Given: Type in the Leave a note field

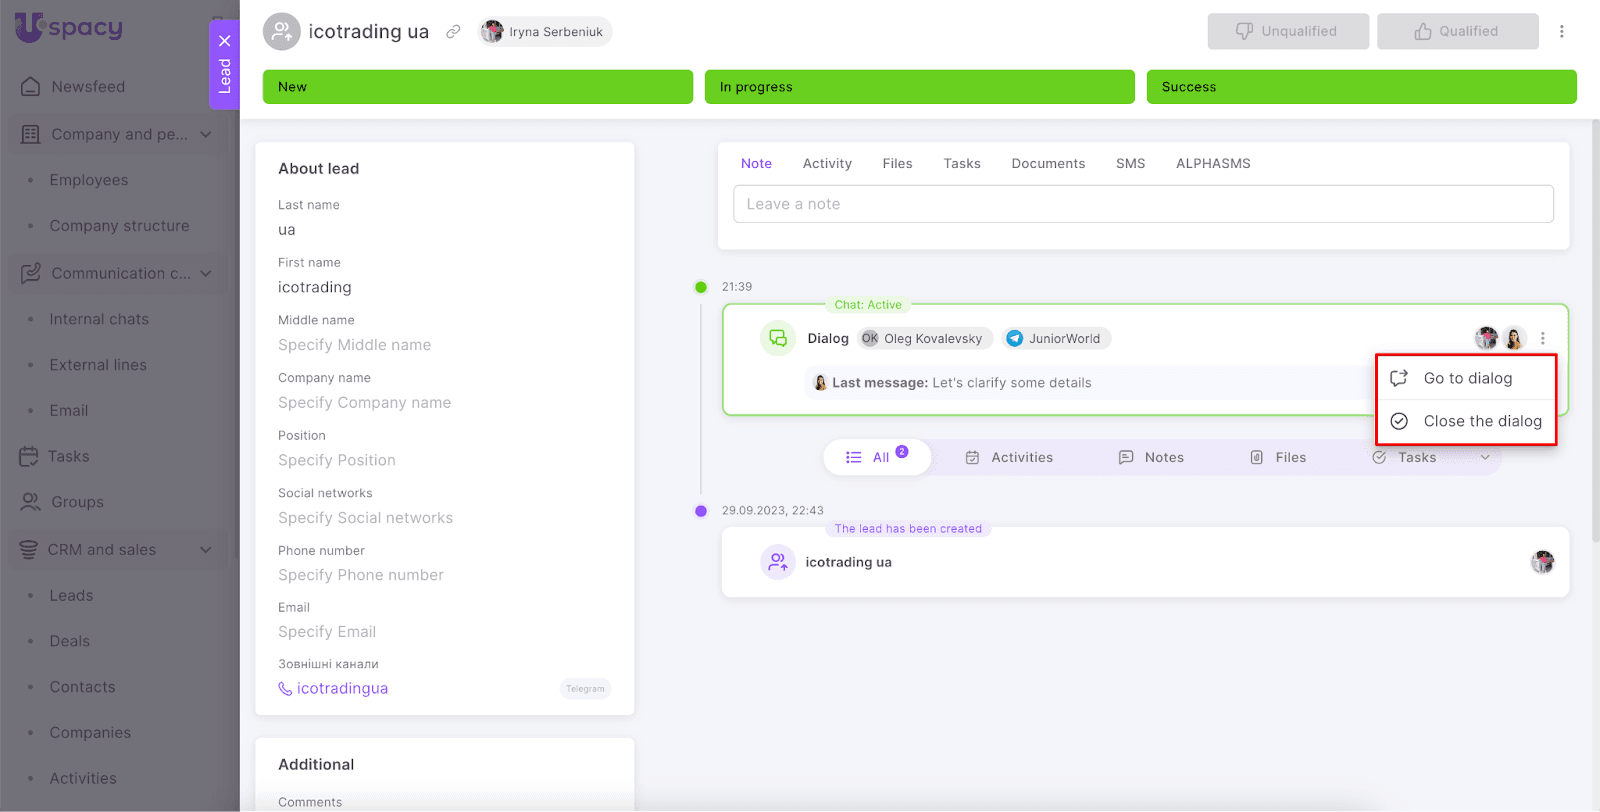Looking at the screenshot, I should 1142,204.
